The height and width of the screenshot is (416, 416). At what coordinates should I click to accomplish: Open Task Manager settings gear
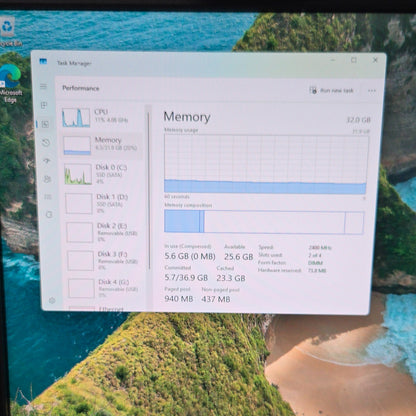[x=52, y=301]
